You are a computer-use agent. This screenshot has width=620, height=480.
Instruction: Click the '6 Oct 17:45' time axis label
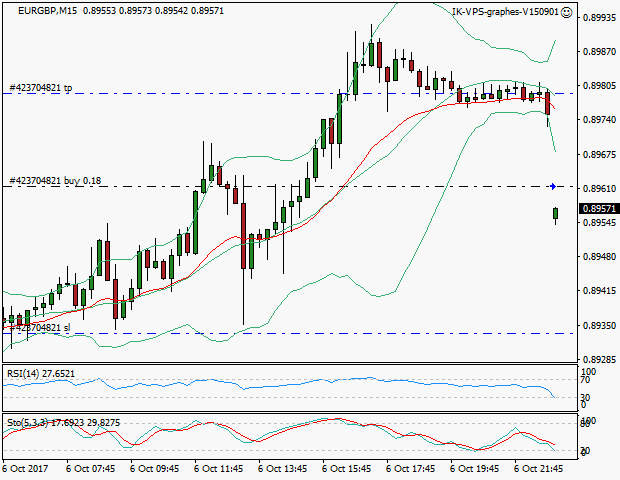[411, 469]
